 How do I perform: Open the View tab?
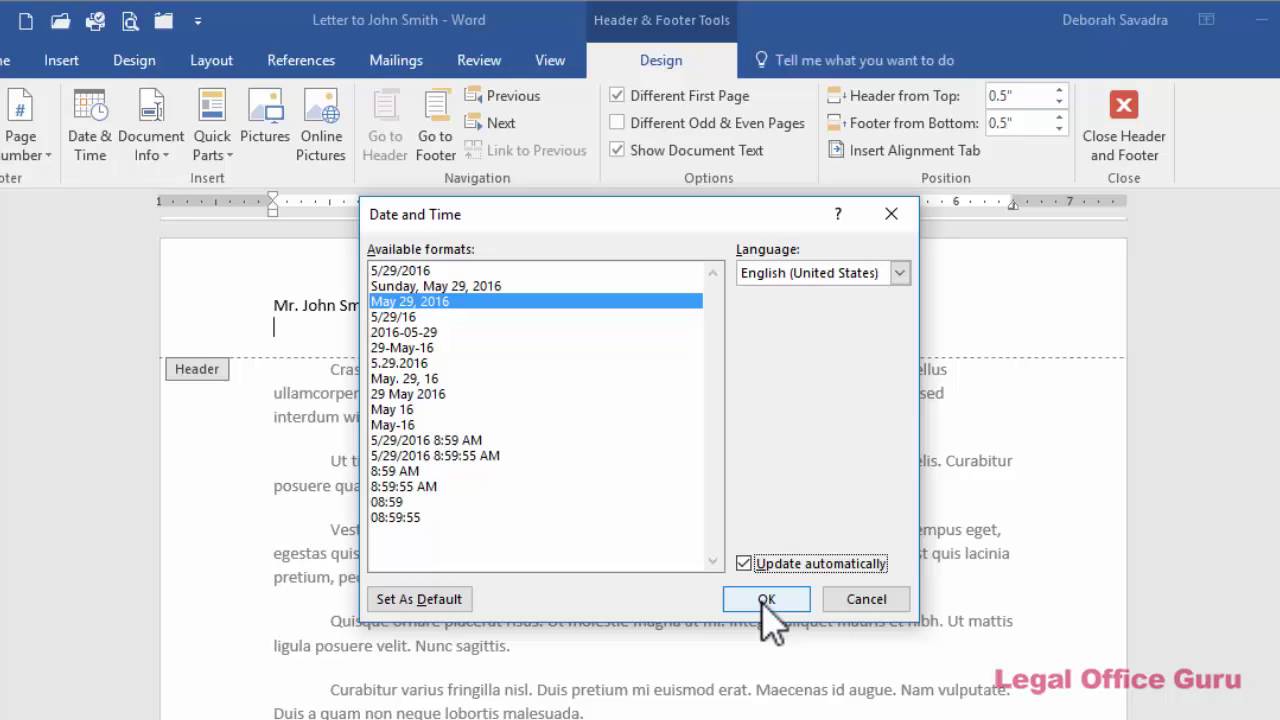(x=550, y=60)
